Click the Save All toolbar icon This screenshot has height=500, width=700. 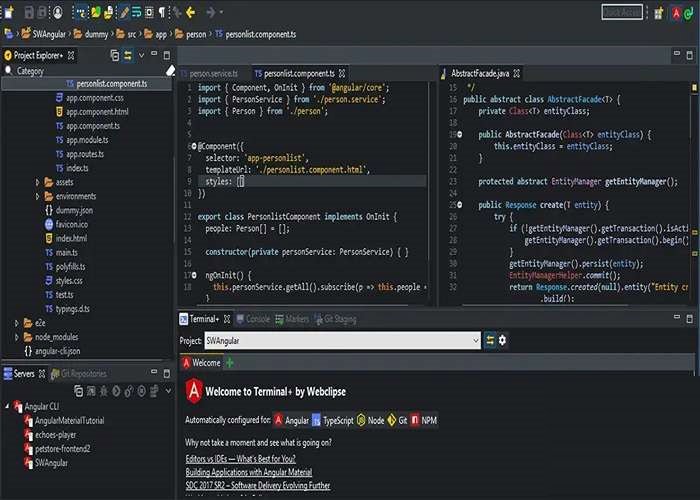pos(42,12)
